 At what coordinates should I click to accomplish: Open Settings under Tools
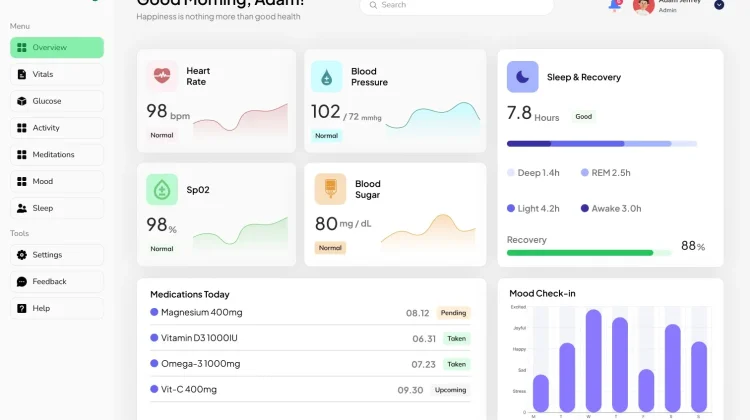57,254
